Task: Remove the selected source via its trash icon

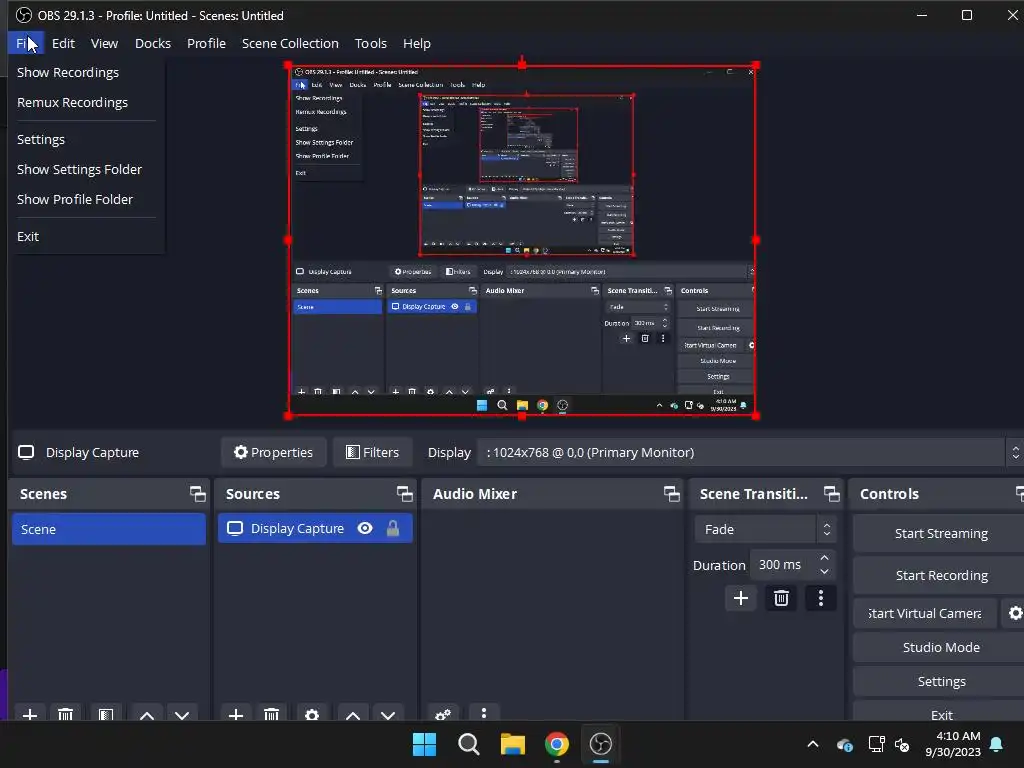Action: coord(272,714)
